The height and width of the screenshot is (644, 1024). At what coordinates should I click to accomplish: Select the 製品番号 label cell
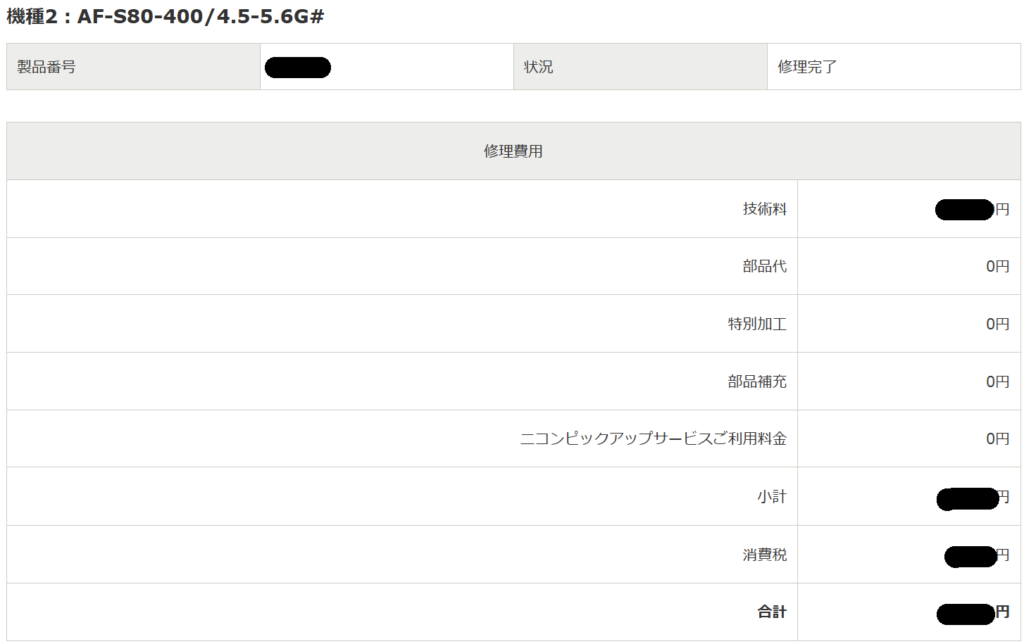pyautogui.click(x=46, y=67)
